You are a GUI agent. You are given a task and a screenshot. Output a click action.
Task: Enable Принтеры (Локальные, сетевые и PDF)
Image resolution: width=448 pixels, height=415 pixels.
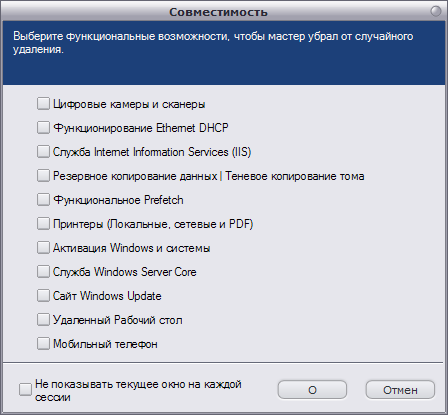pyautogui.click(x=43, y=224)
